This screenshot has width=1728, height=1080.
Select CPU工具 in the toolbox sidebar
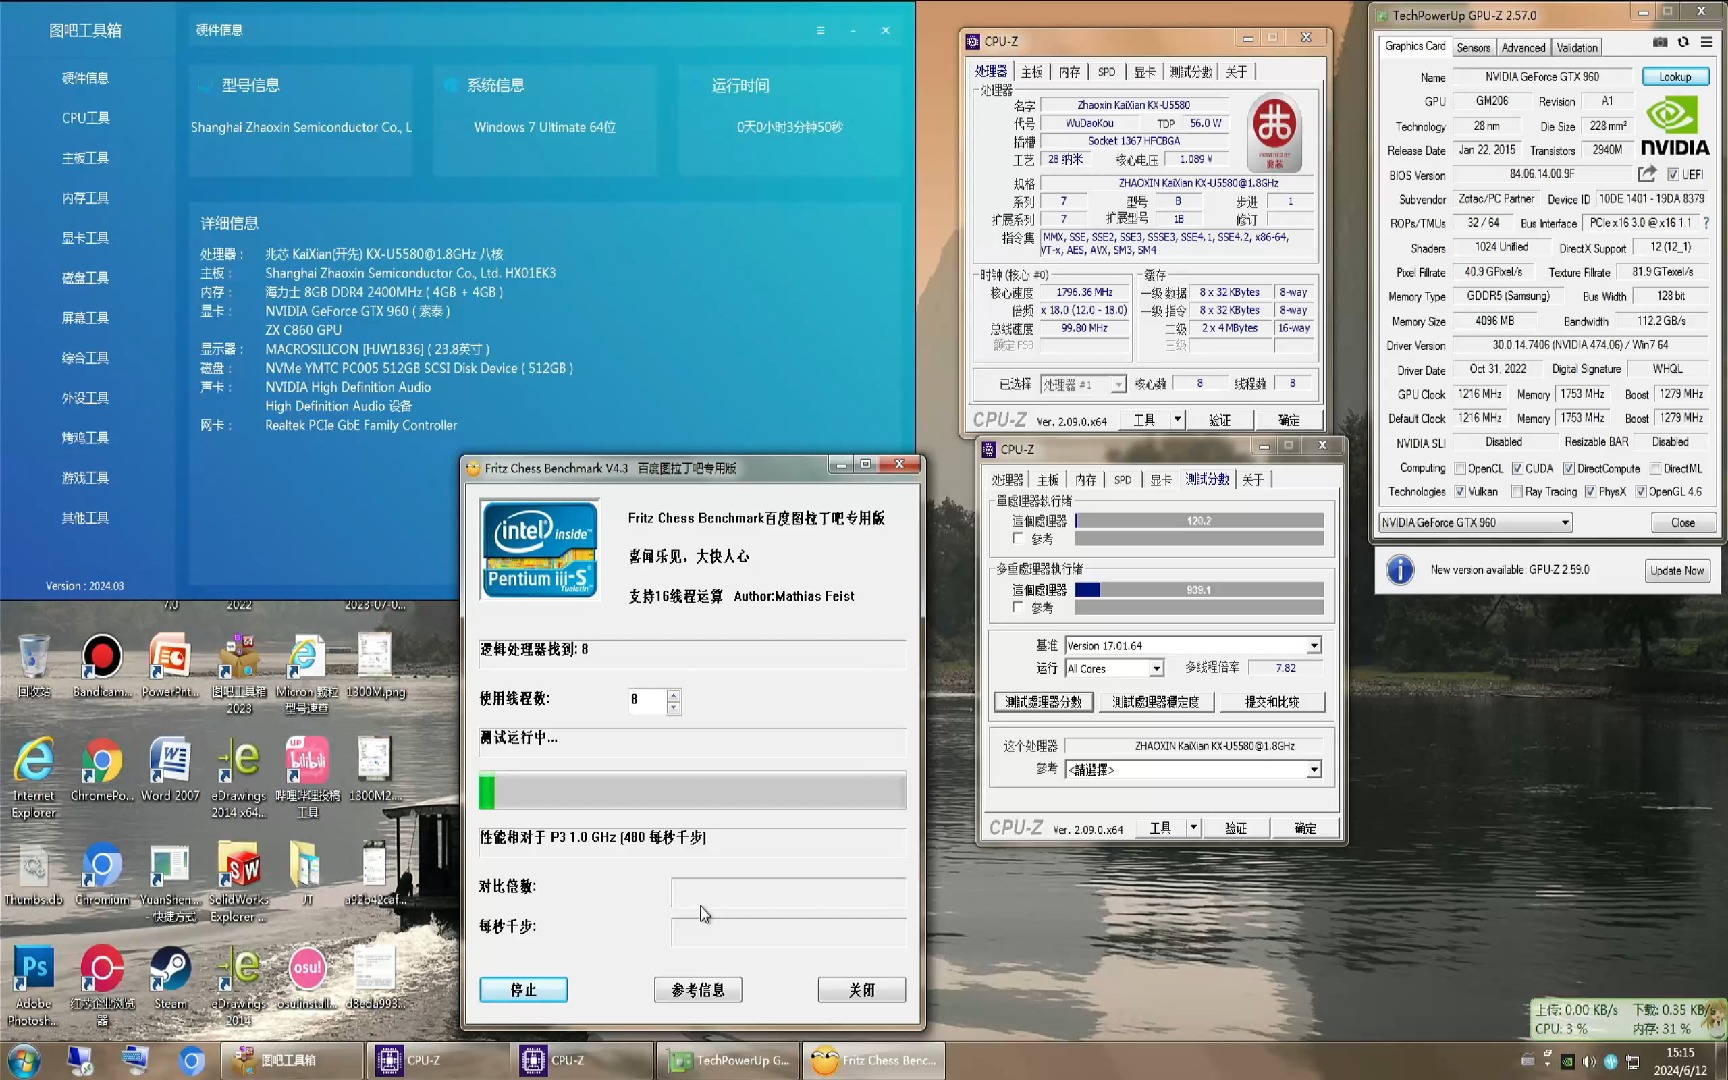pos(86,118)
